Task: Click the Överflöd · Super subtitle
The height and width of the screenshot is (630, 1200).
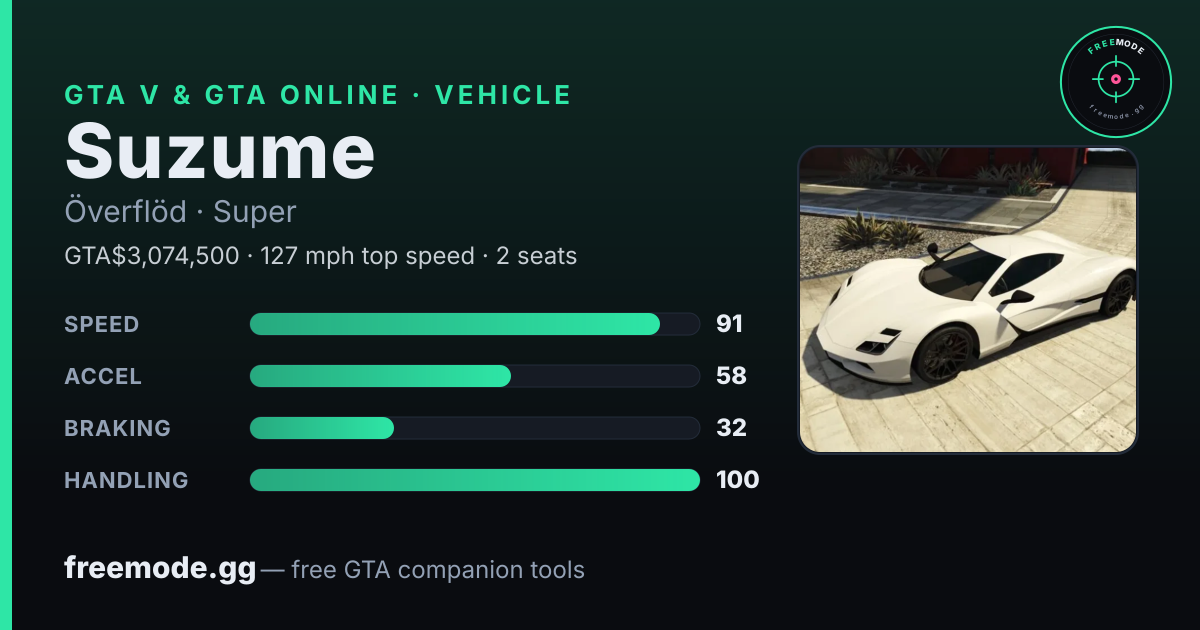Action: click(180, 212)
